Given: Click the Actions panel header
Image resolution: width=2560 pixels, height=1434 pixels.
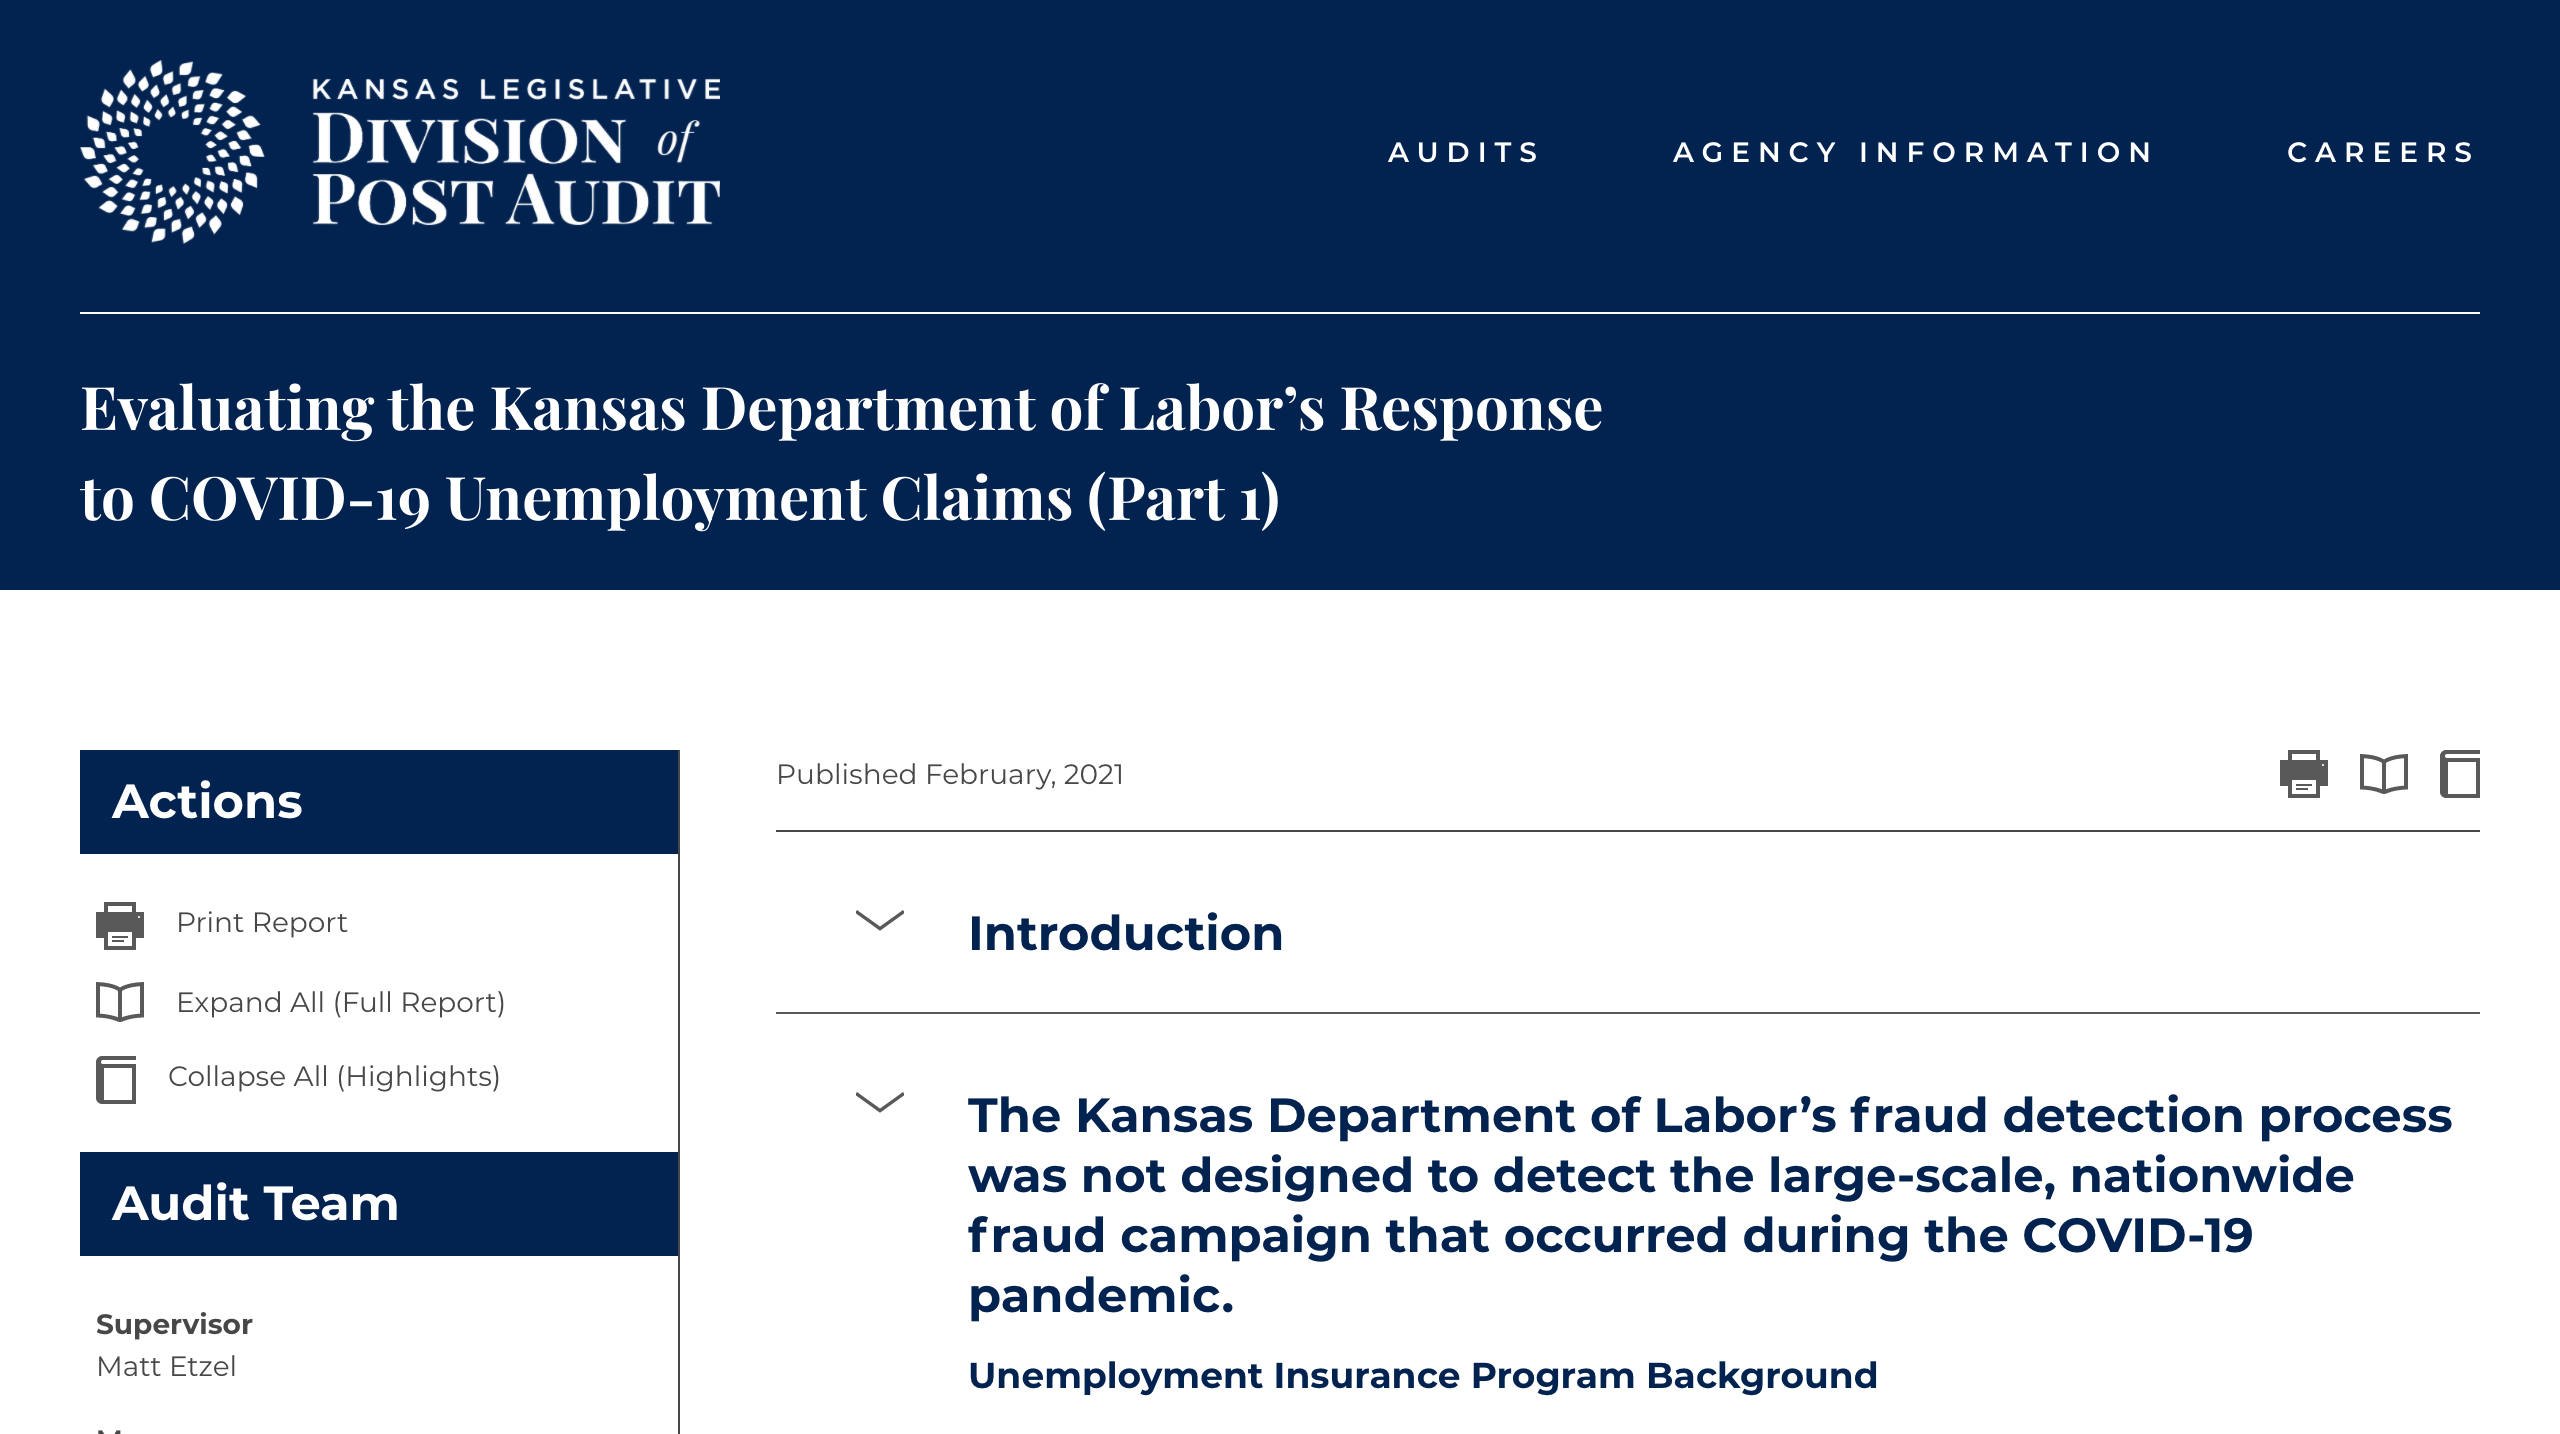Looking at the screenshot, I should pos(379,802).
